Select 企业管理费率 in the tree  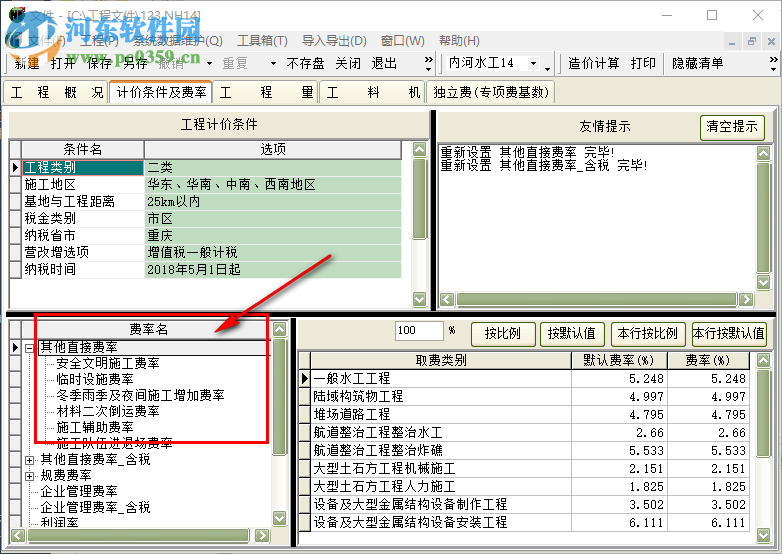point(79,491)
